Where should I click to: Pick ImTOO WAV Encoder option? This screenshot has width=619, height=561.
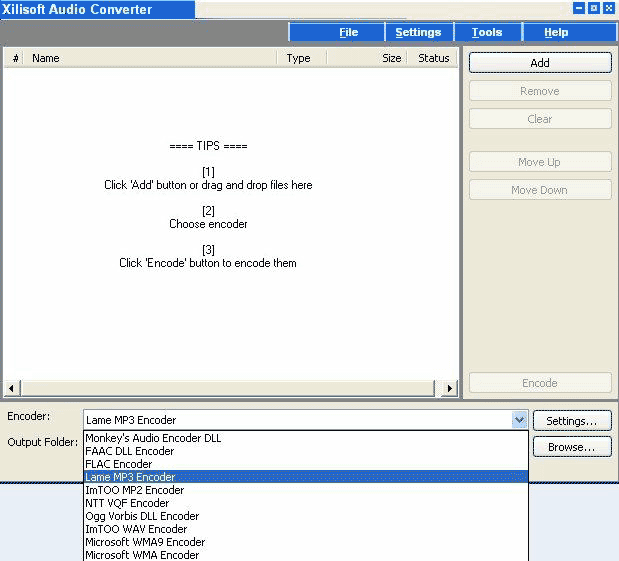[x=136, y=529]
